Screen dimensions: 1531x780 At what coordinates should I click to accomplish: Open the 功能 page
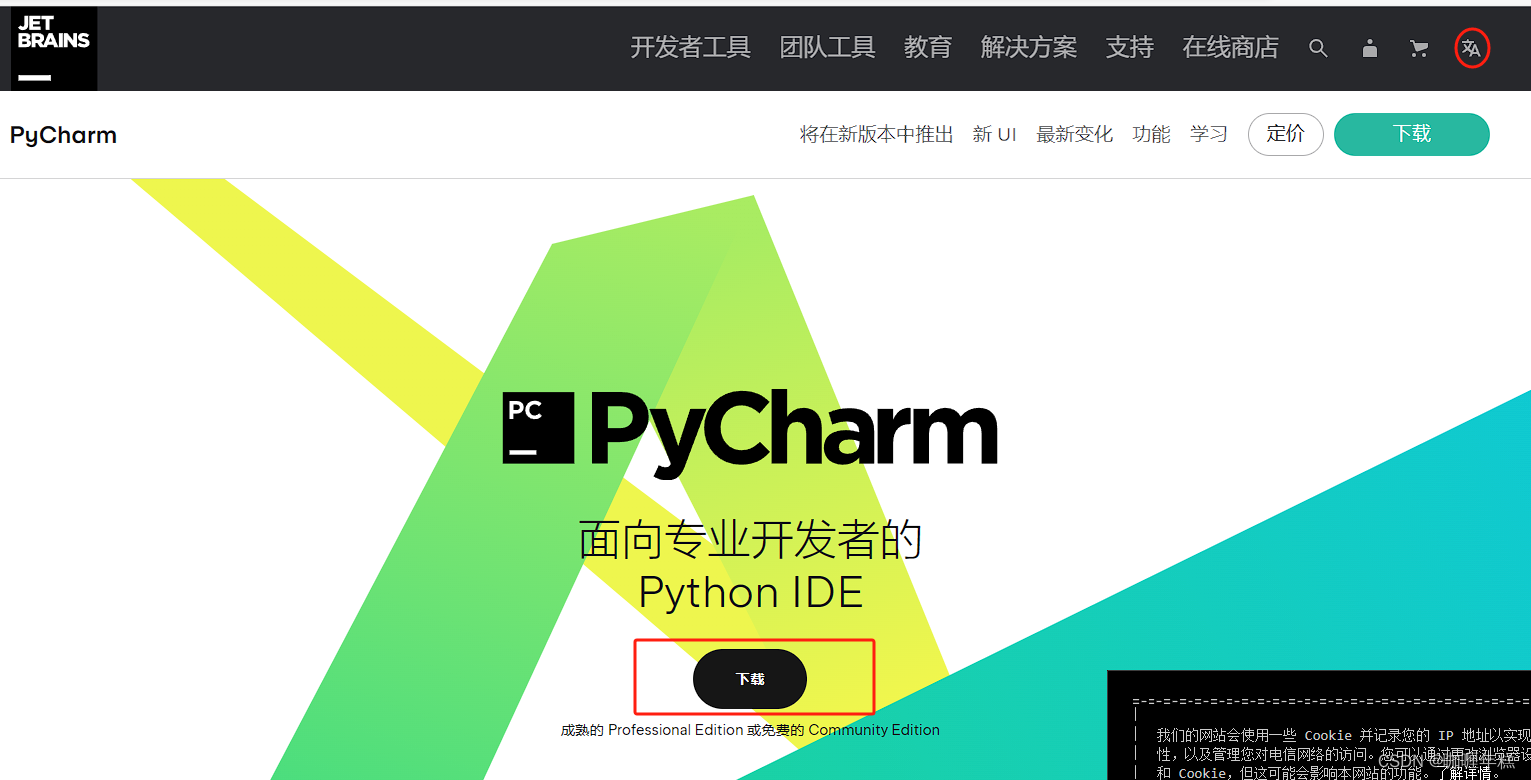(x=1151, y=134)
